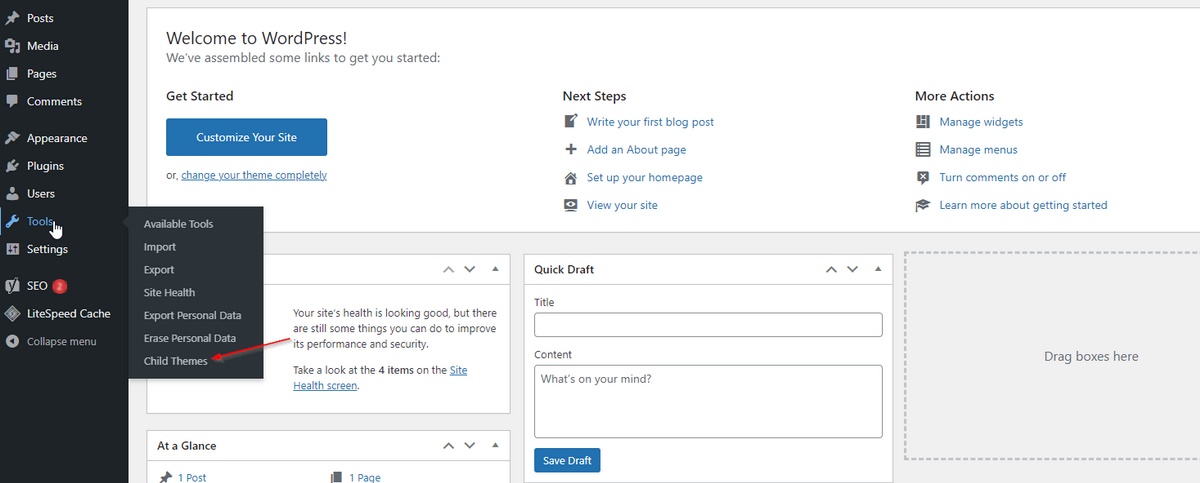Click the What's on your mind content box
The height and width of the screenshot is (483, 1200).
click(x=708, y=401)
